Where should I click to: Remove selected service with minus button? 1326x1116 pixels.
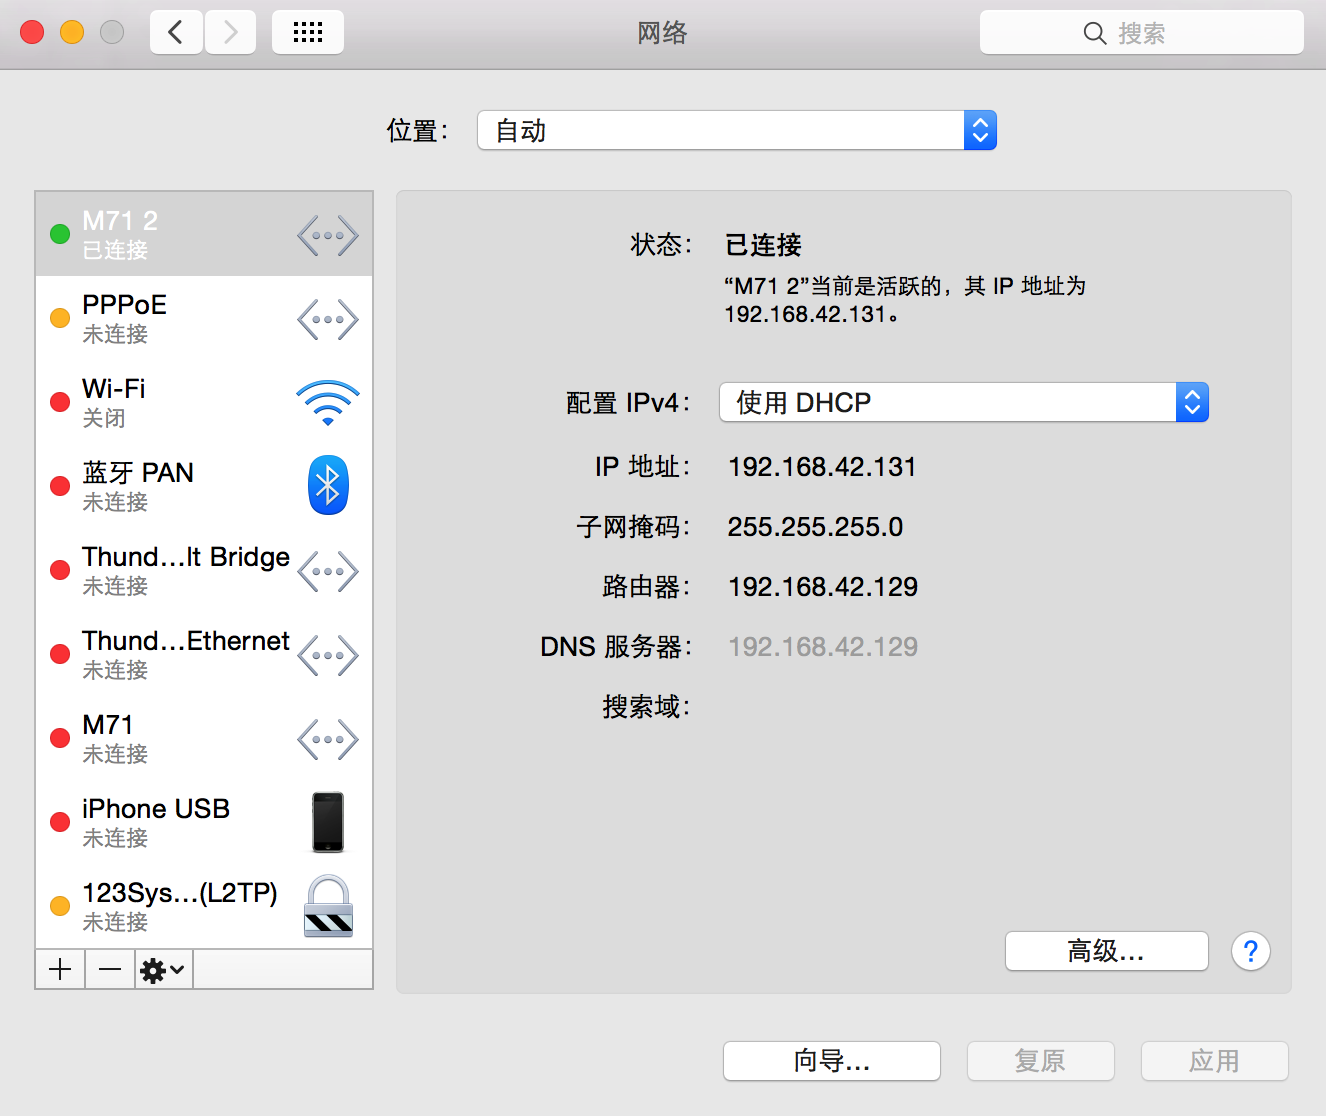point(110,969)
